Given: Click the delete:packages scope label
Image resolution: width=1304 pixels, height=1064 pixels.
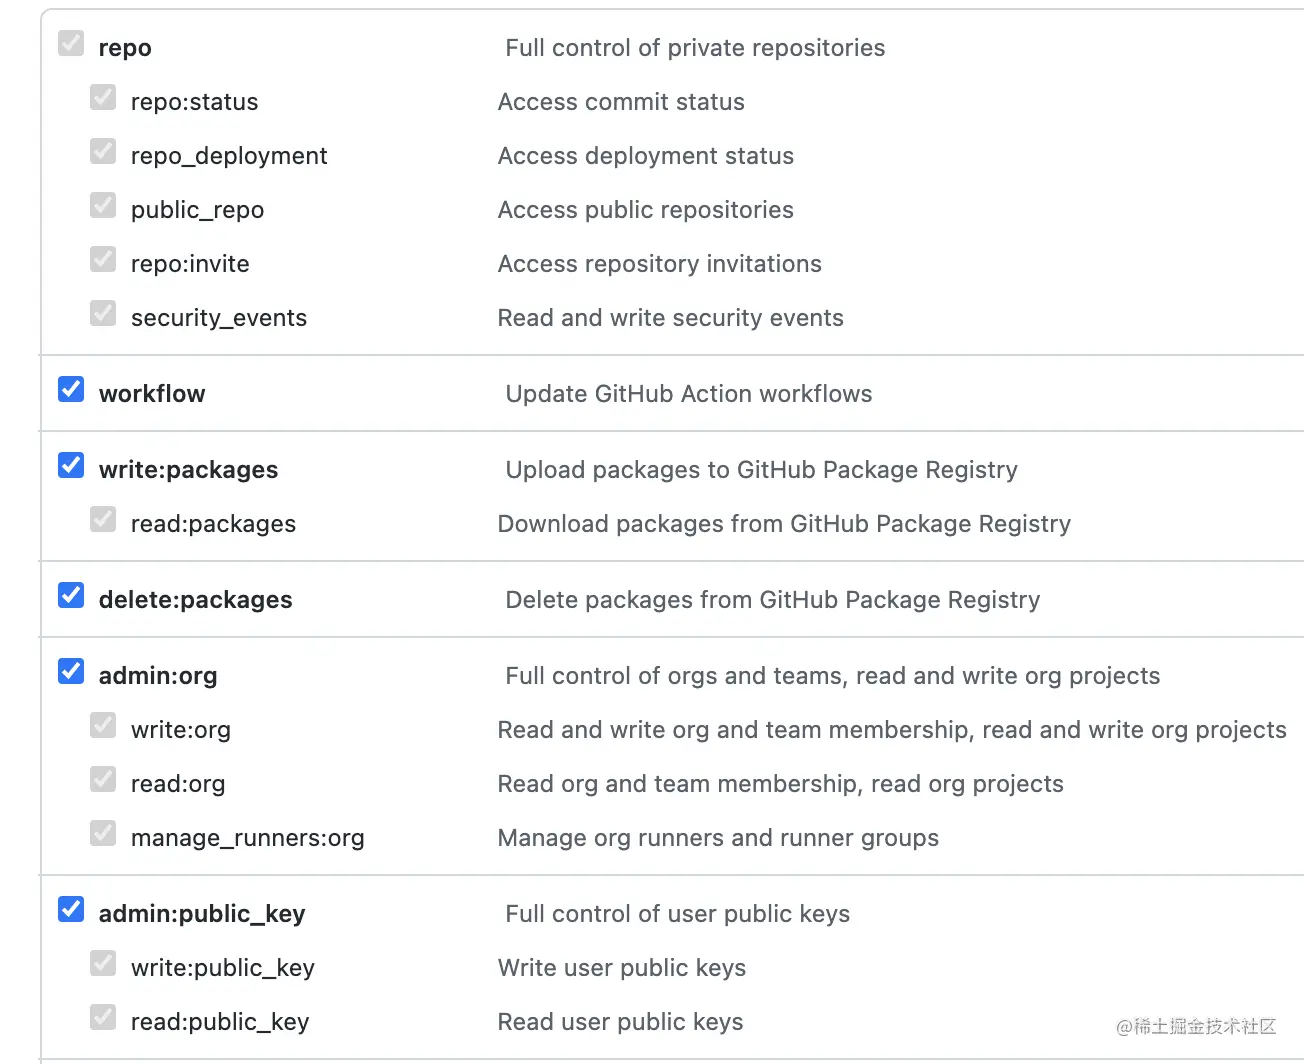Looking at the screenshot, I should (196, 600).
